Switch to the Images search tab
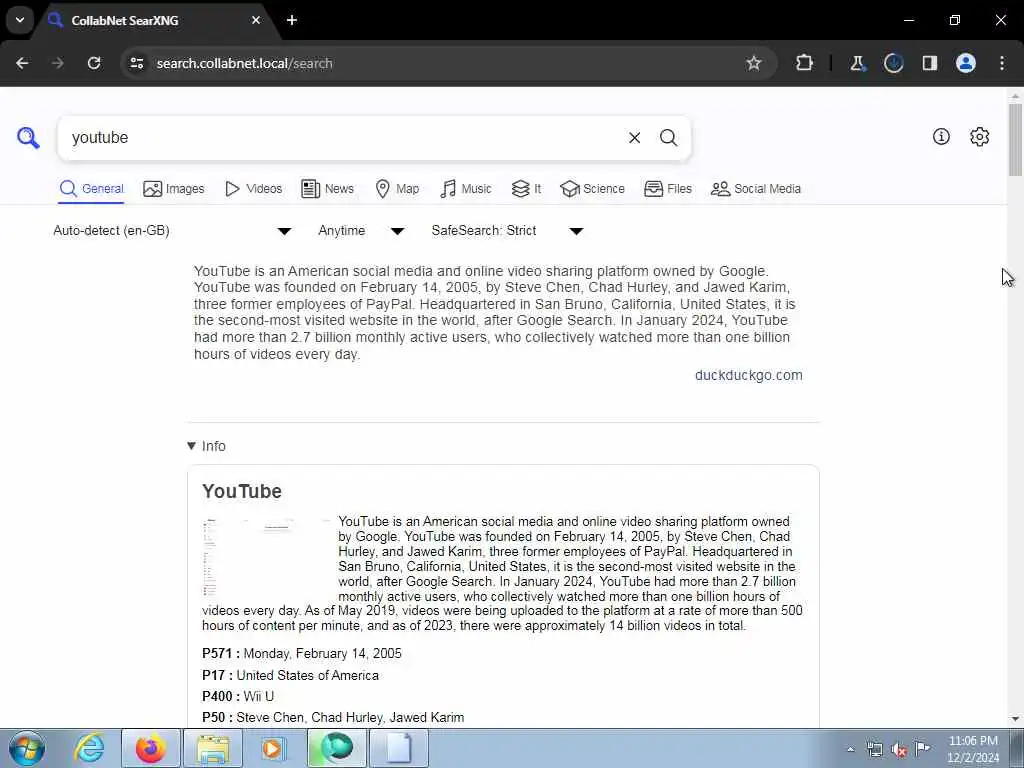This screenshot has height=768, width=1024. tap(174, 189)
